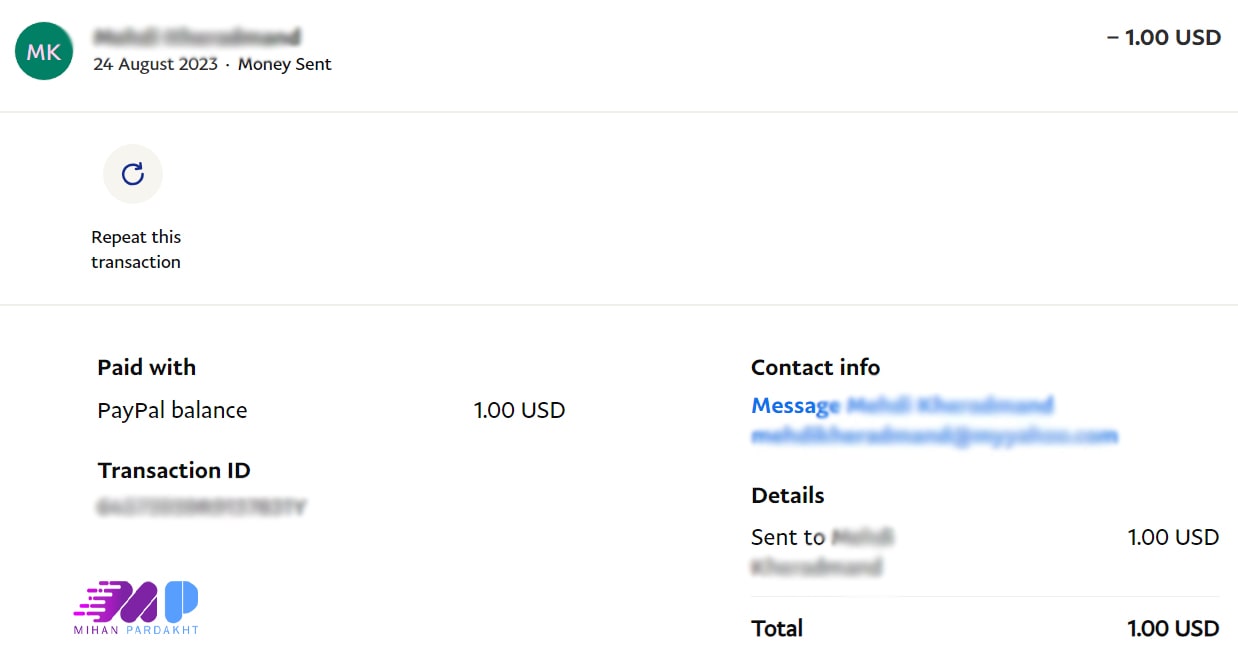Click the "Transaction ID" heading
This screenshot has height=655, width=1238.
pyautogui.click(x=174, y=470)
